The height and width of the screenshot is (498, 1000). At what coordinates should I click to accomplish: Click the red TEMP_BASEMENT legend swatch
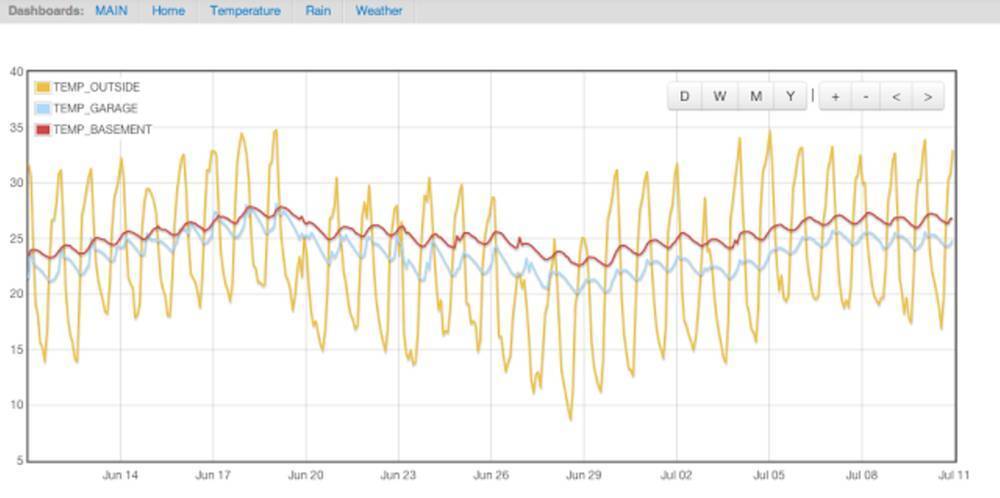(42, 130)
